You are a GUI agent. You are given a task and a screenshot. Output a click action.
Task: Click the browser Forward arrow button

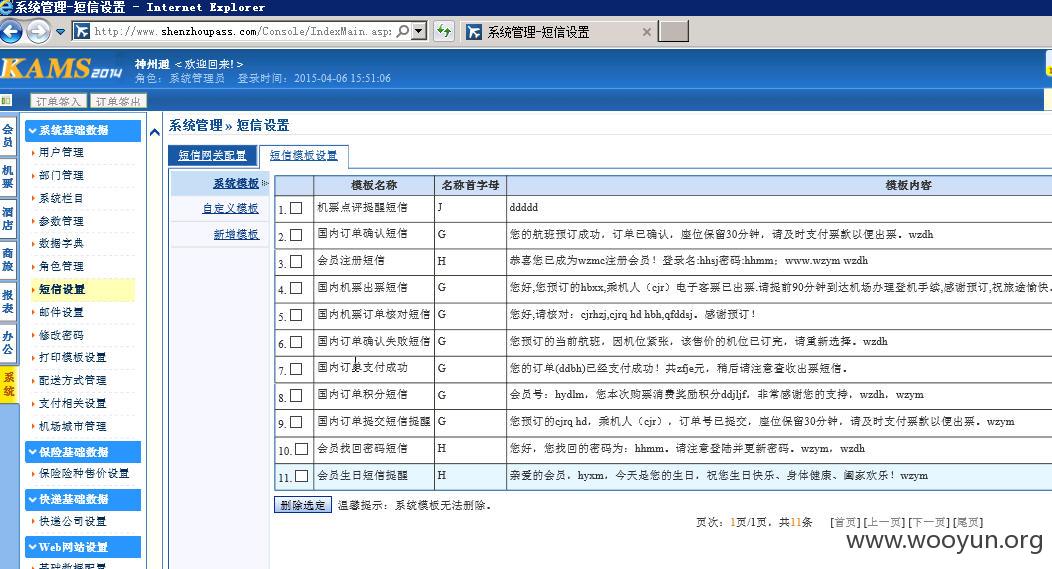(x=38, y=32)
